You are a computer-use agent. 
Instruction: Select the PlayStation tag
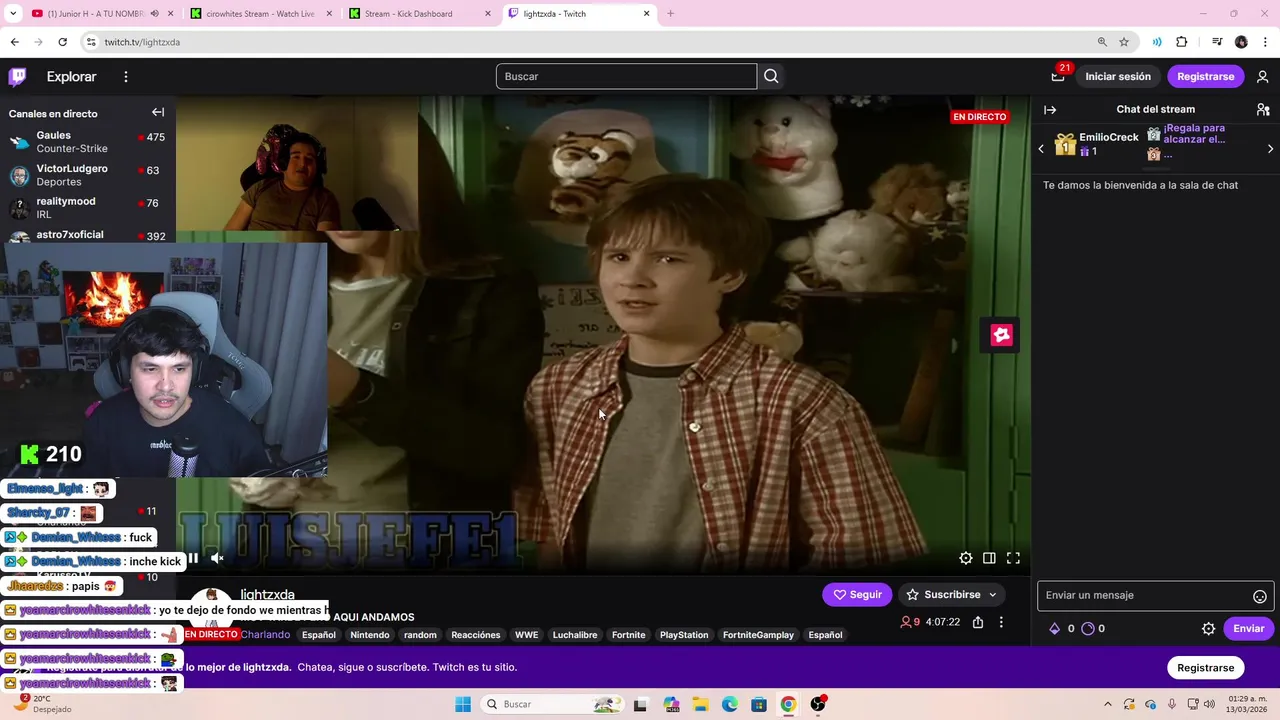click(x=684, y=635)
